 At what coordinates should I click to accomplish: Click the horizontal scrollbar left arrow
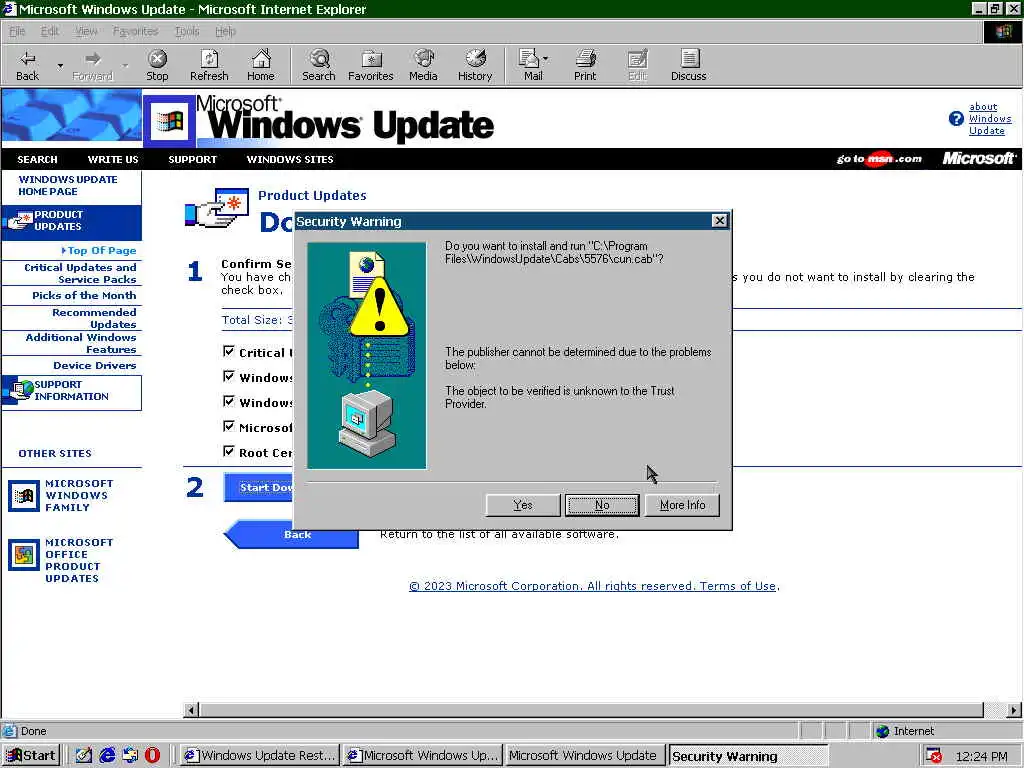[191, 710]
